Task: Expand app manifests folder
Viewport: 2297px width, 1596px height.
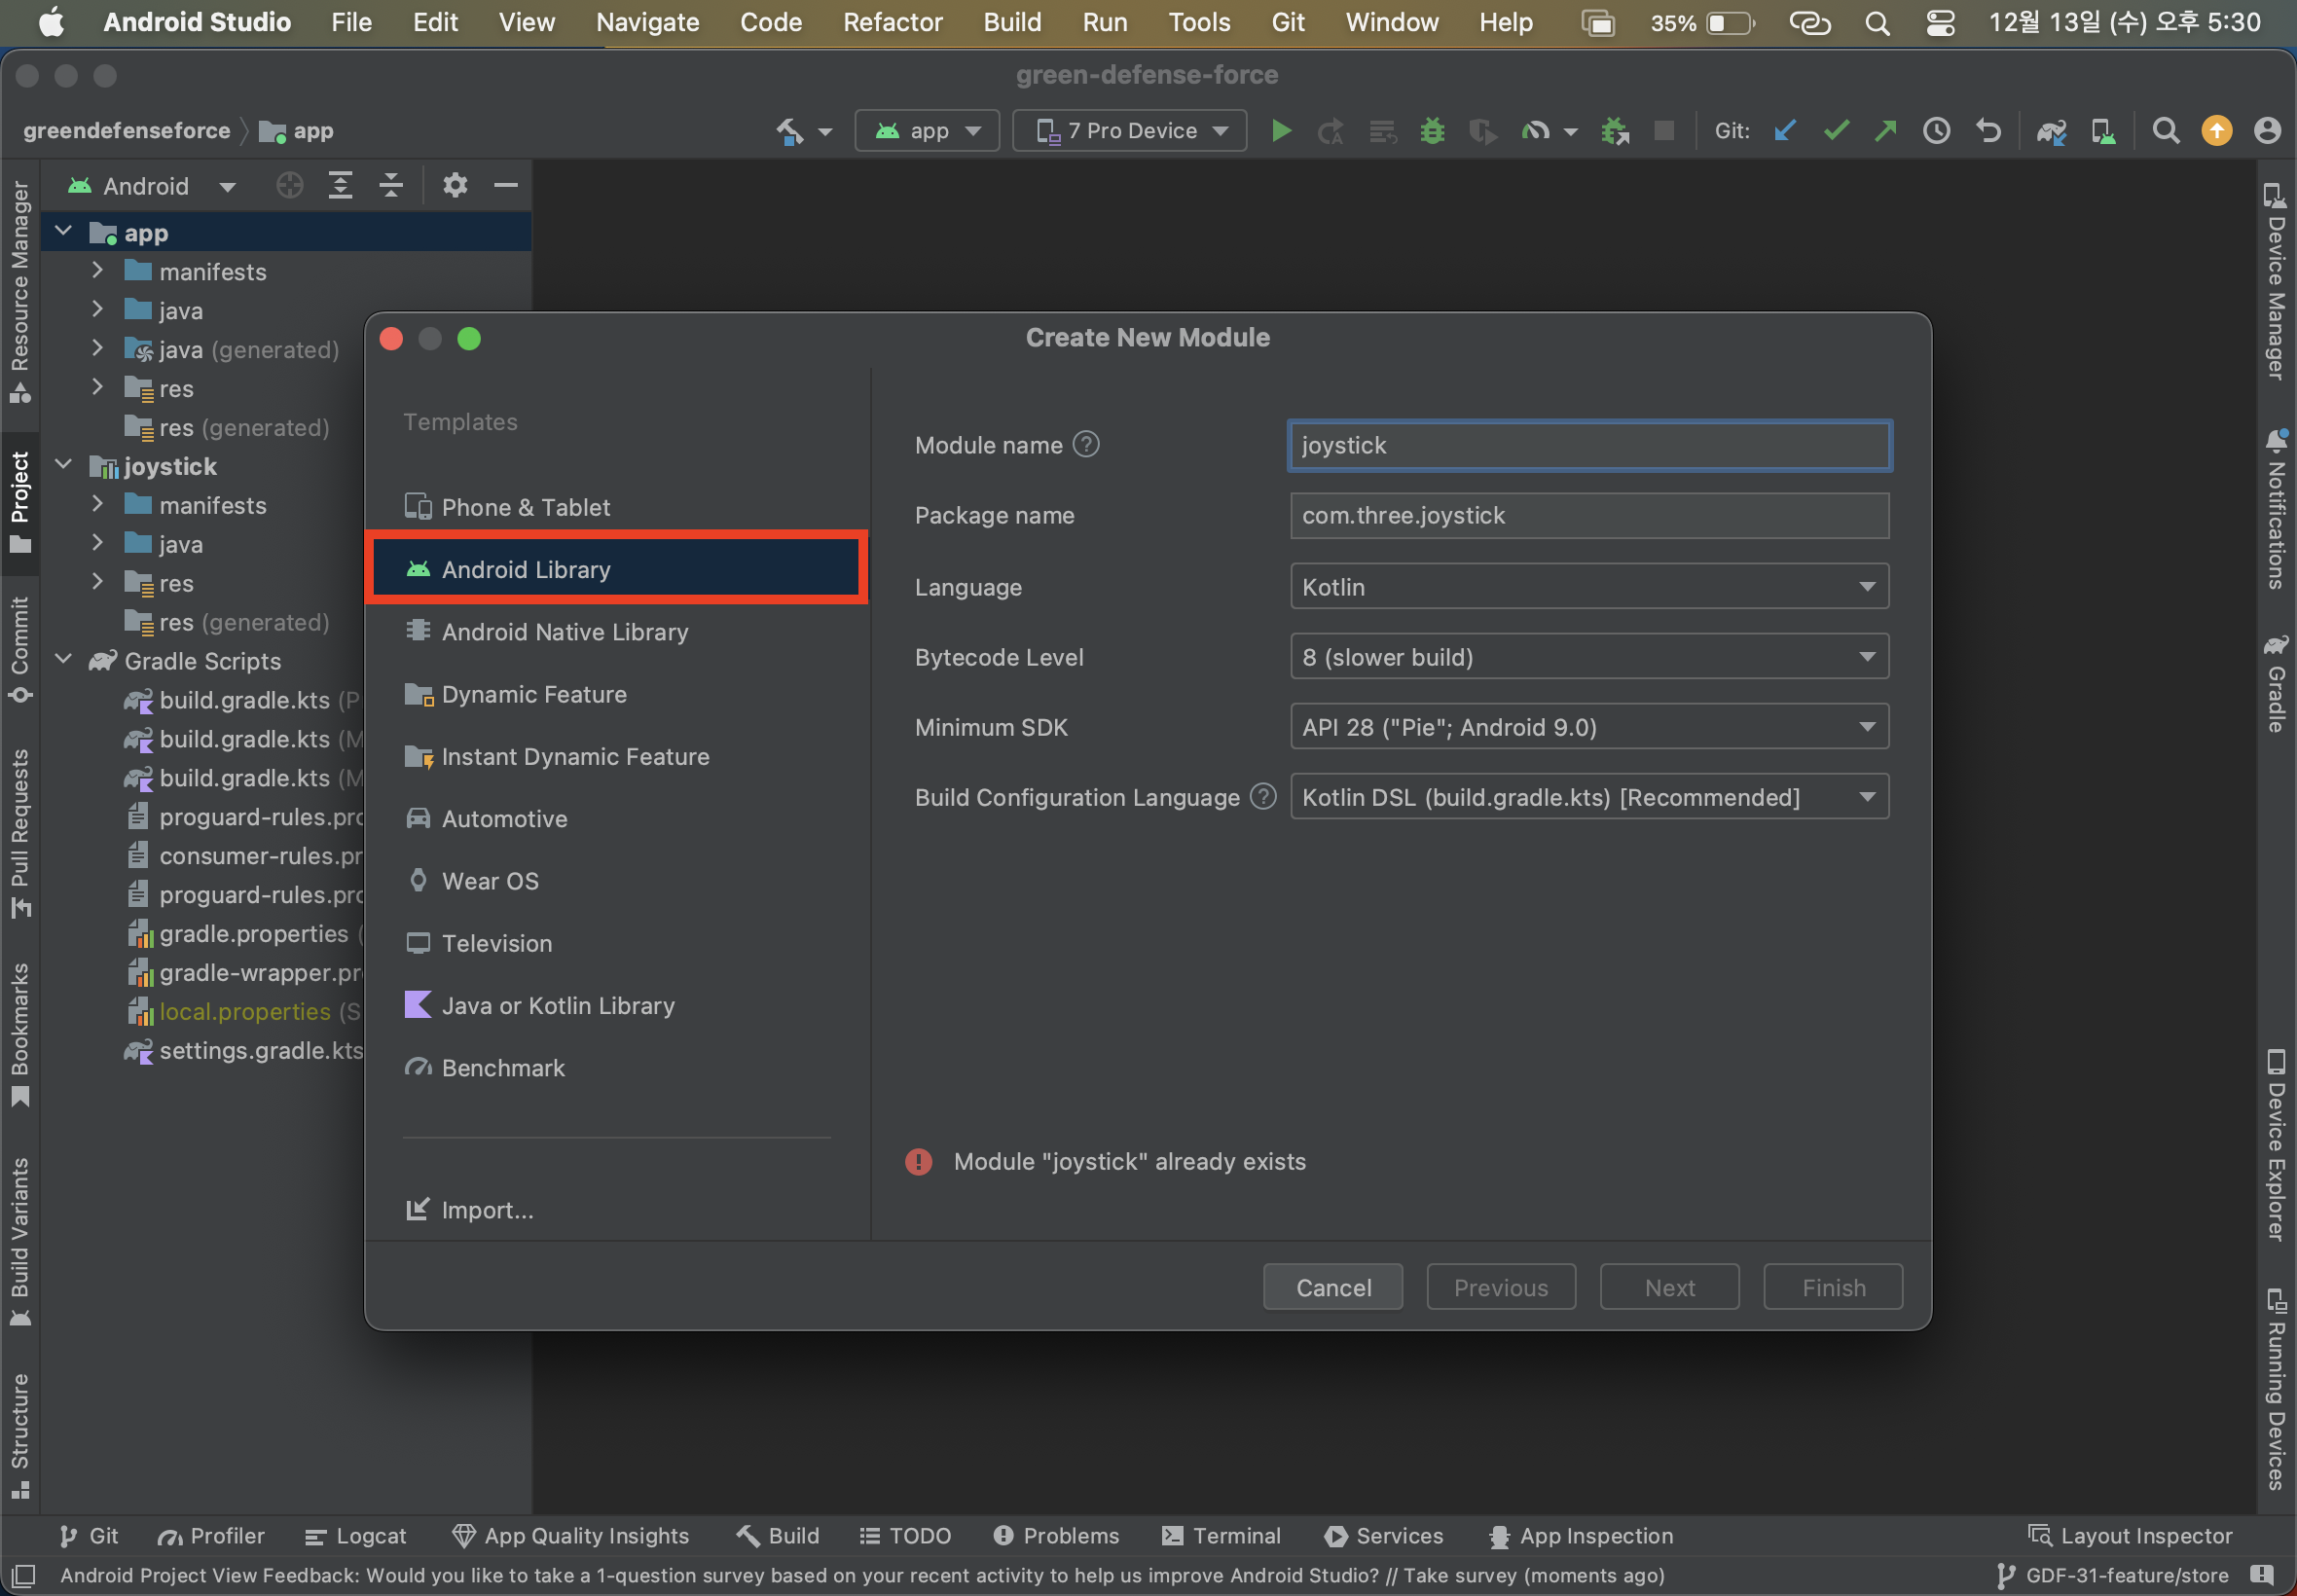Action: tap(97, 270)
